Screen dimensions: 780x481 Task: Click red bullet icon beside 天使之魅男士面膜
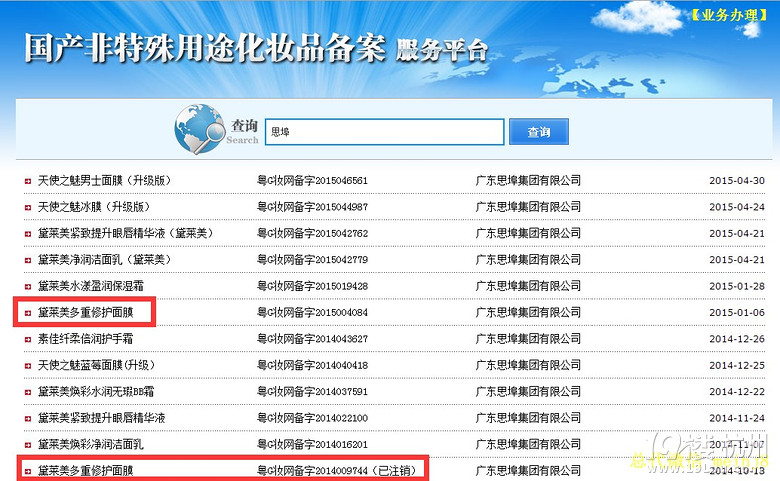click(28, 182)
